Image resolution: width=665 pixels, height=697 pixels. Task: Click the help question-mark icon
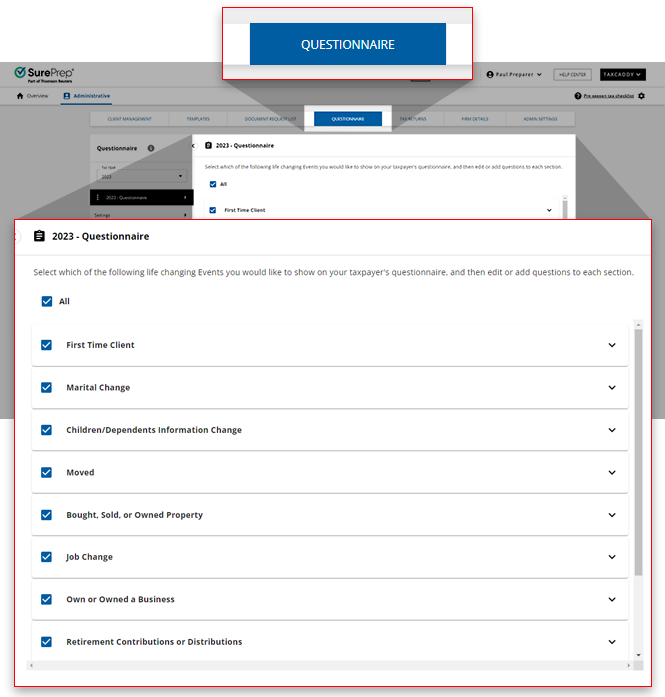pyautogui.click(x=577, y=96)
